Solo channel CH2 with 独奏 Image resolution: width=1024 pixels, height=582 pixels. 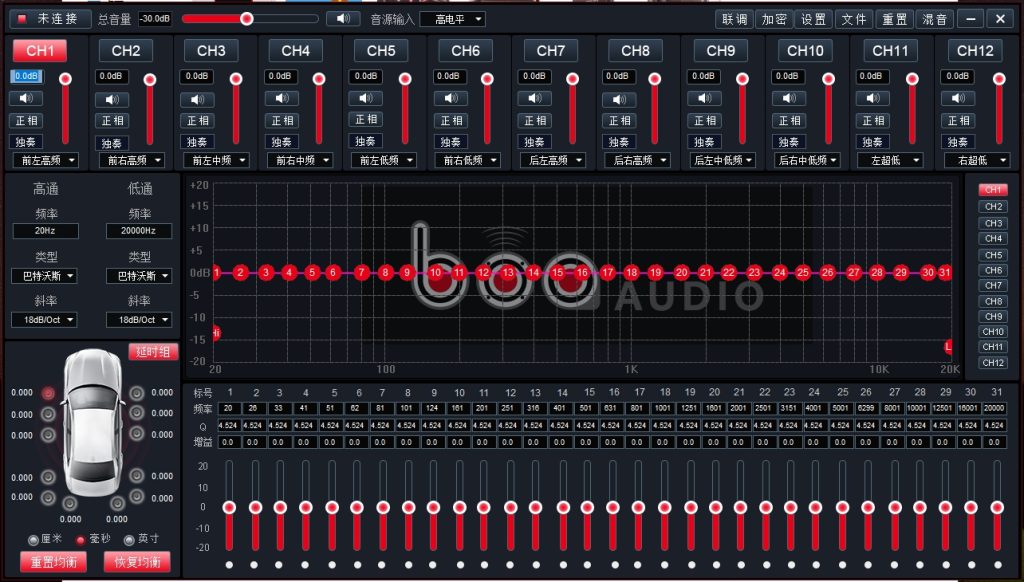pyautogui.click(x=112, y=143)
